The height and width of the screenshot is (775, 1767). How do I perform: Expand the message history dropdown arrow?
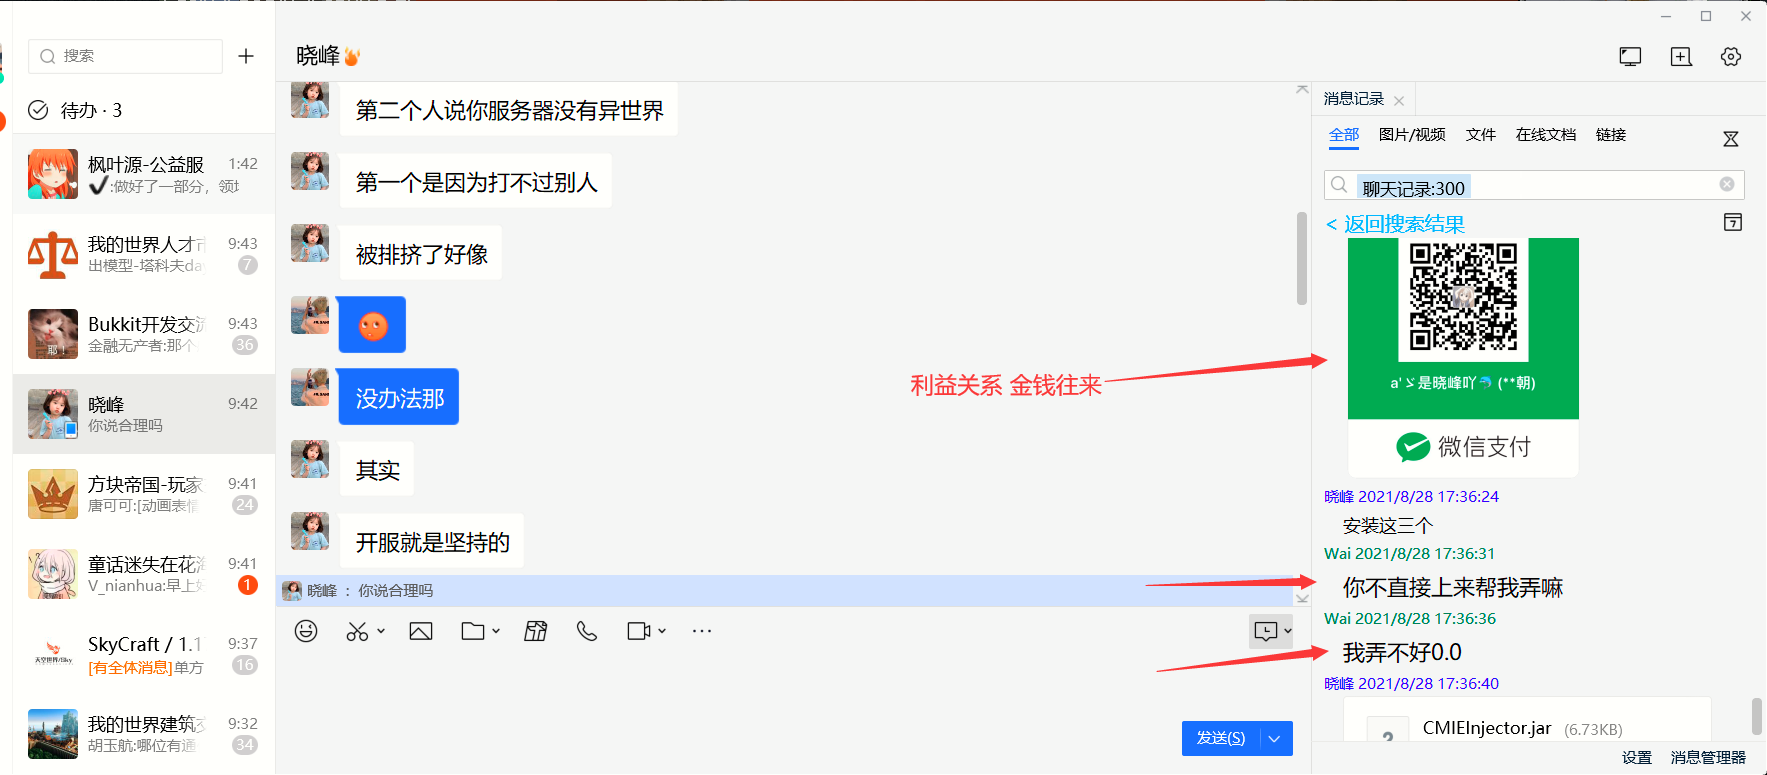[x=1288, y=631]
